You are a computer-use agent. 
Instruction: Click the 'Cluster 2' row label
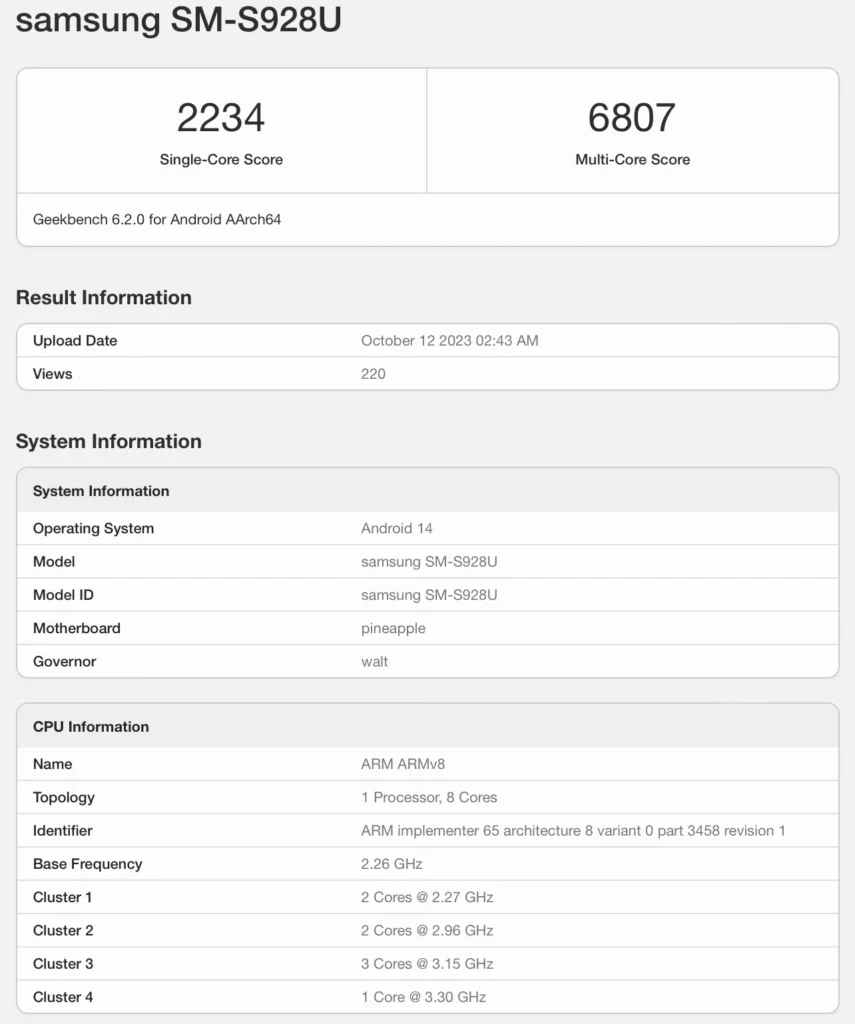coord(63,931)
